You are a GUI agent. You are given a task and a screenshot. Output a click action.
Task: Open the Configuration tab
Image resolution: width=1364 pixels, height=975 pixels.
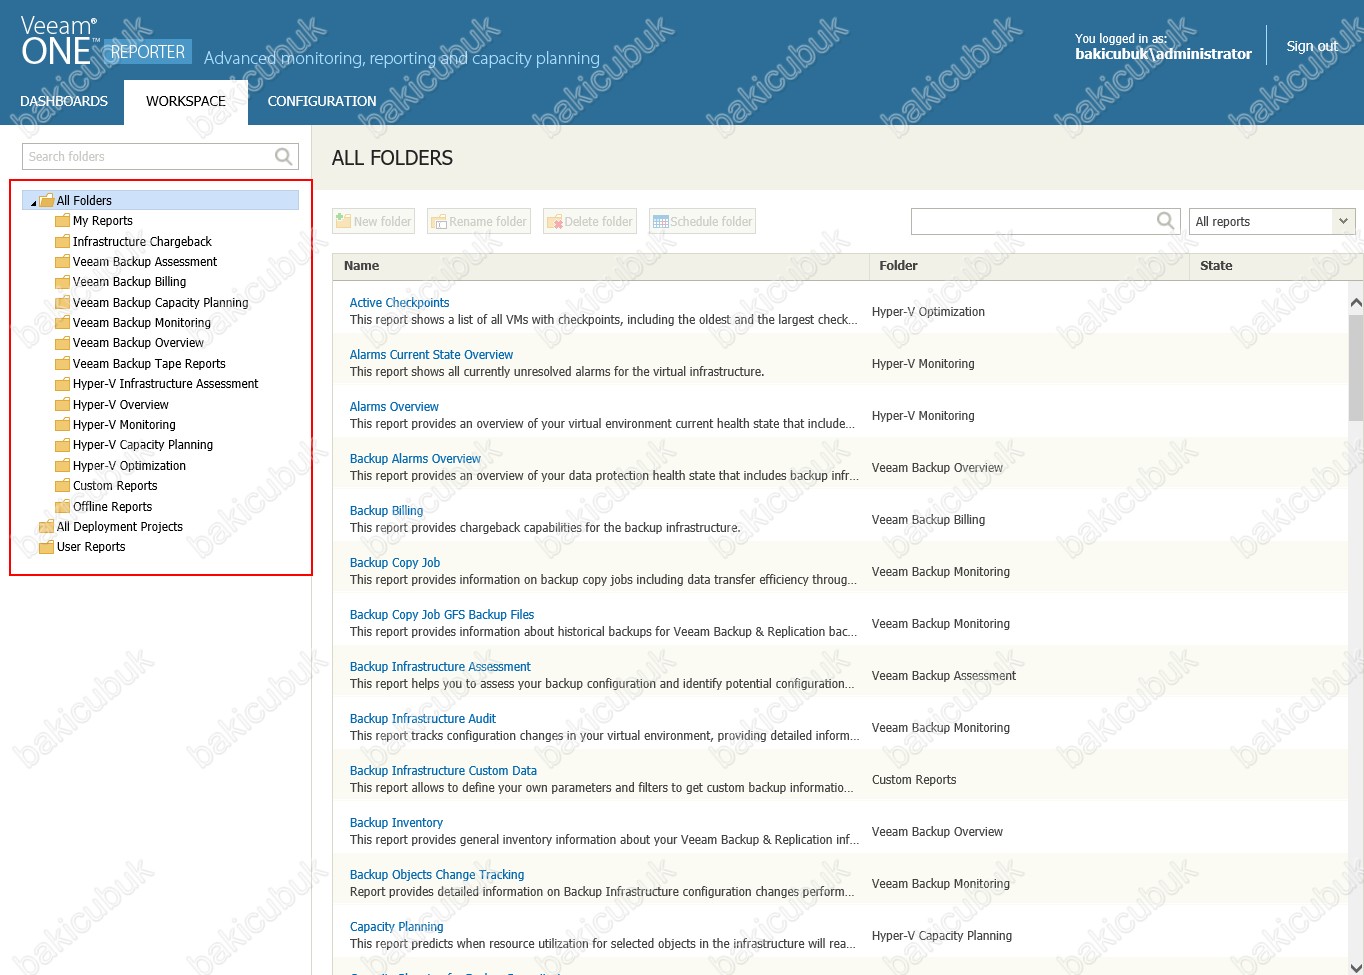tap(322, 101)
